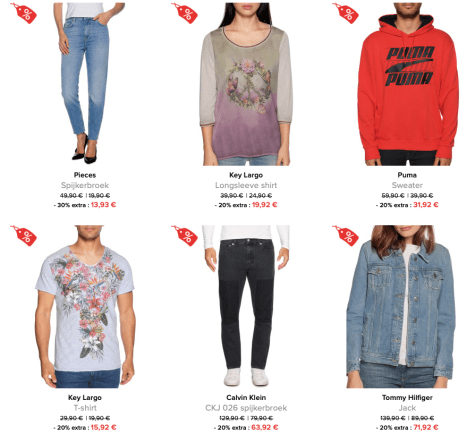Open the red Puma hoodie photo

click(x=407, y=84)
